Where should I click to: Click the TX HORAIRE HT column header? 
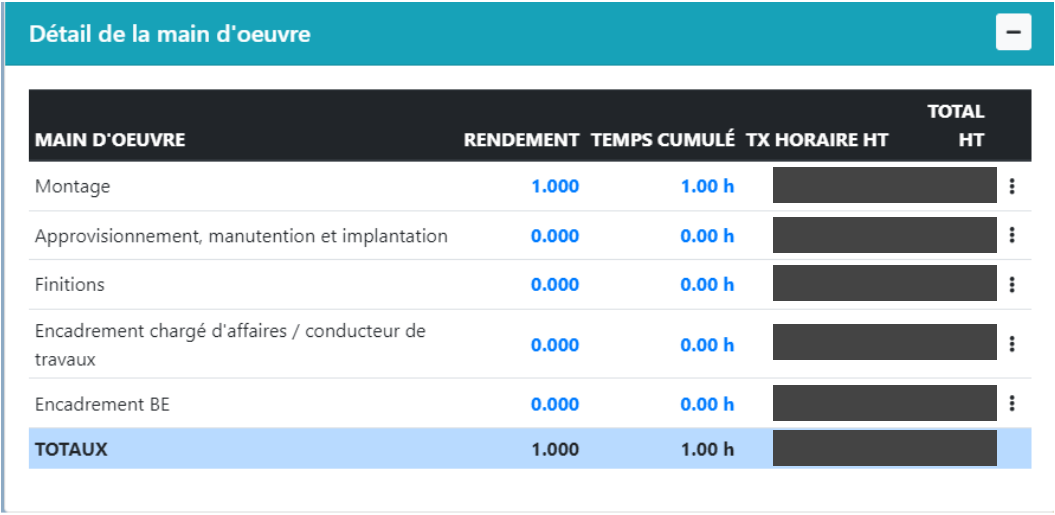pos(817,141)
